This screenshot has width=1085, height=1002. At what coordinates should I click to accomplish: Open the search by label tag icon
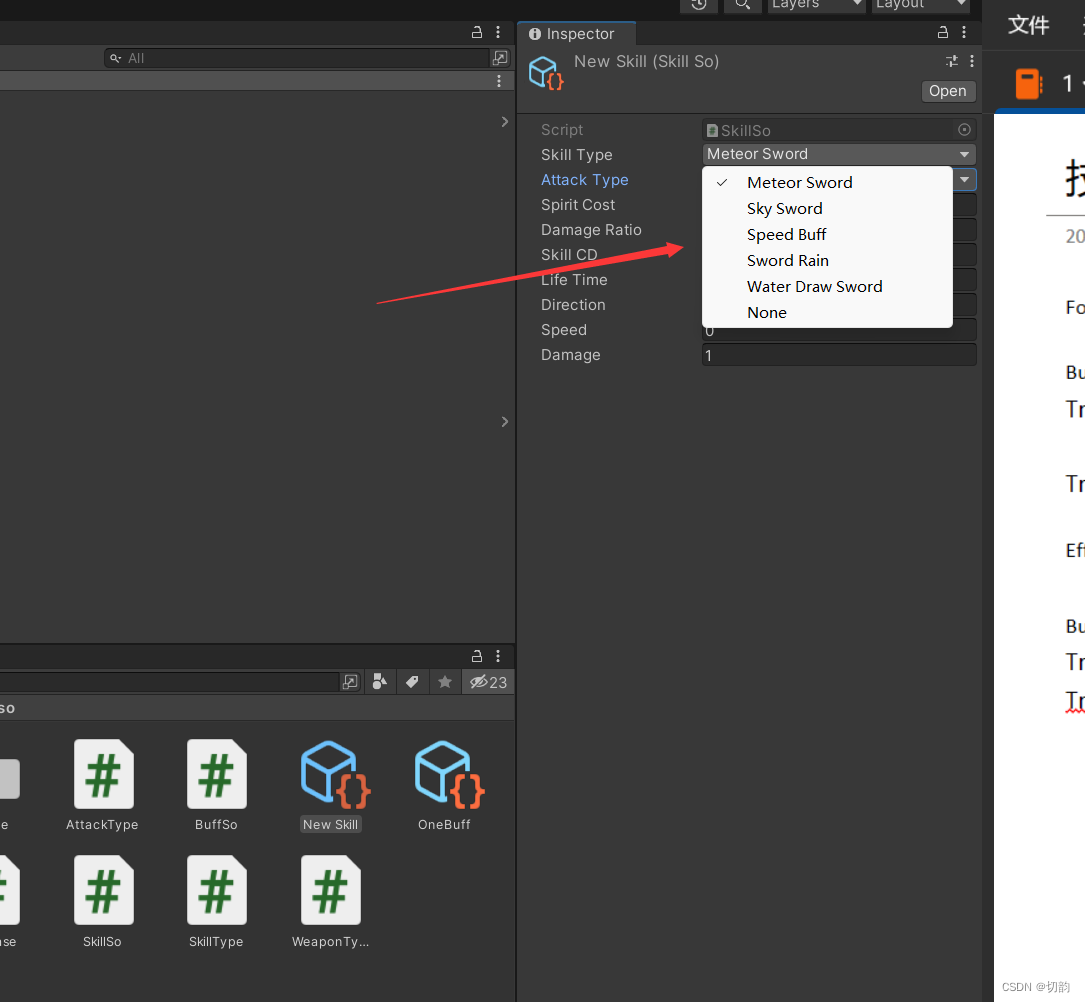412,682
